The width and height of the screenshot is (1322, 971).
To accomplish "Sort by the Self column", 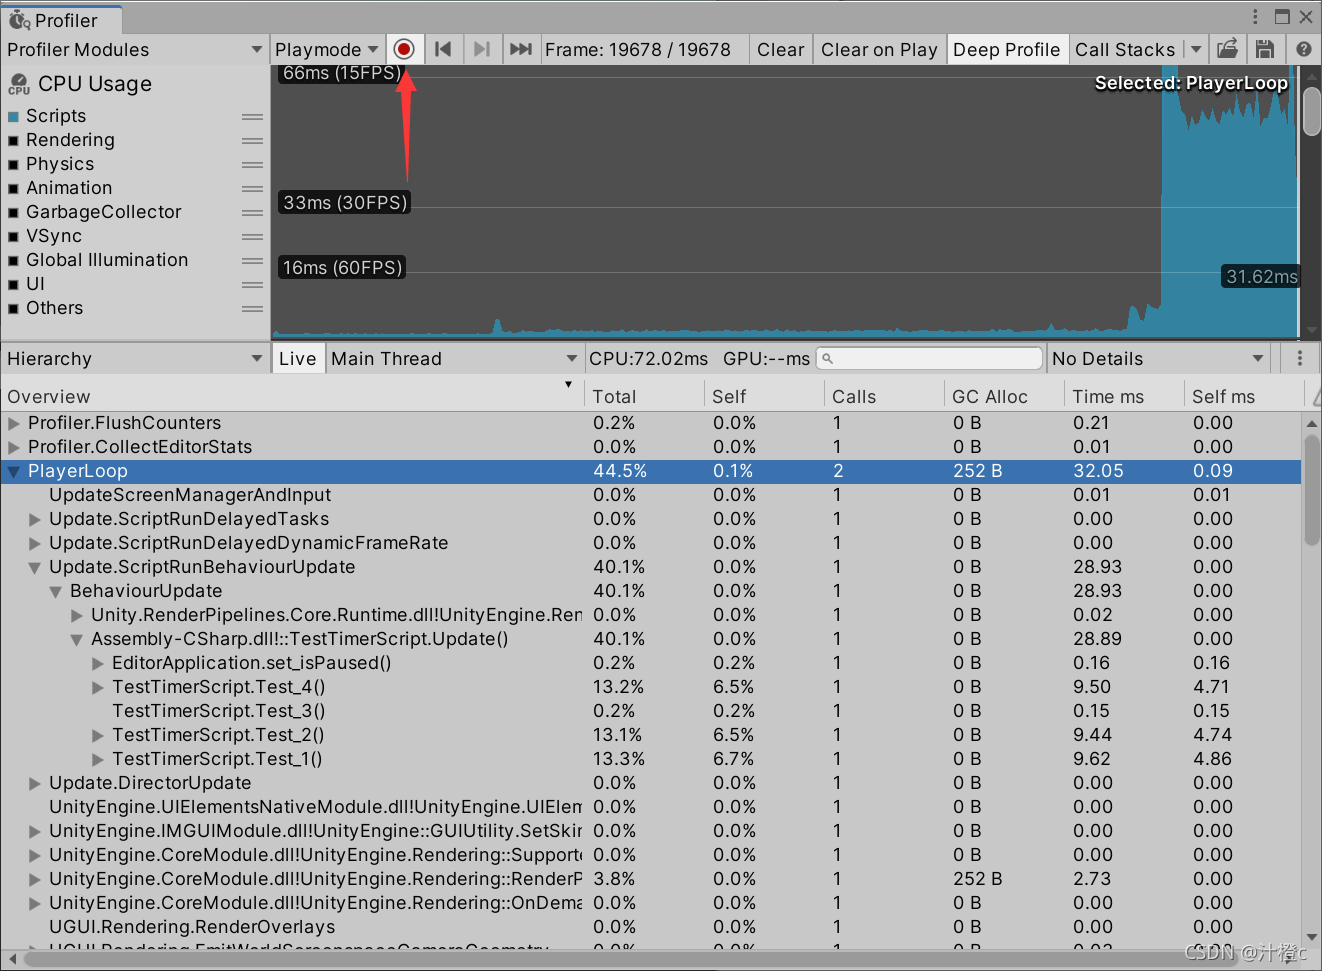I will (764, 396).
